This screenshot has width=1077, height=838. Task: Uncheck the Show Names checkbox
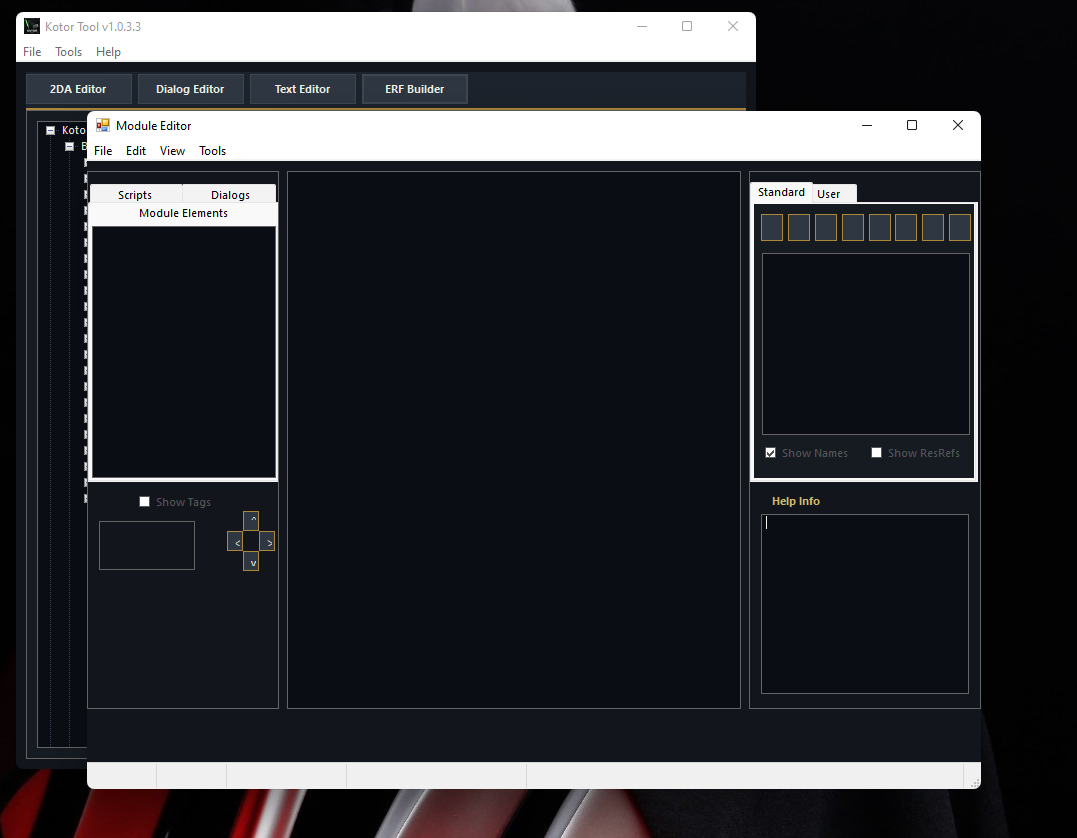coord(770,453)
